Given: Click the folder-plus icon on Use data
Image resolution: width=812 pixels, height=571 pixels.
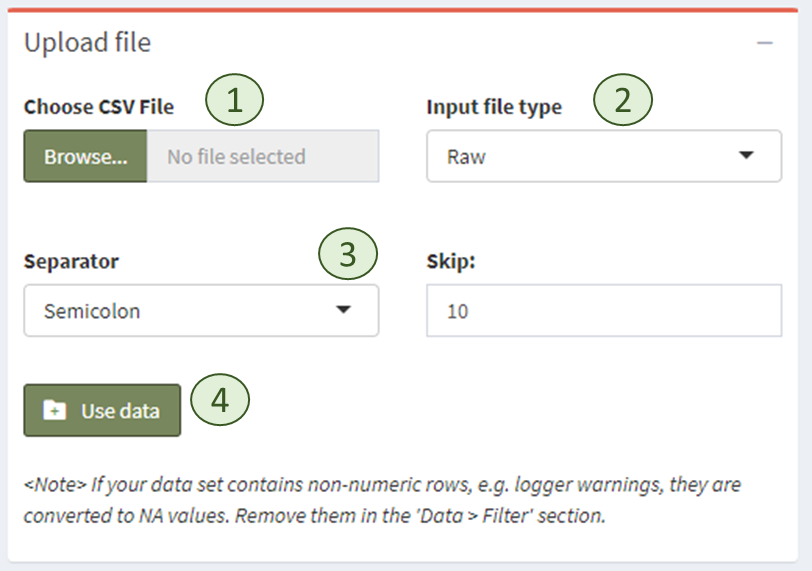Looking at the screenshot, I should point(54,411).
